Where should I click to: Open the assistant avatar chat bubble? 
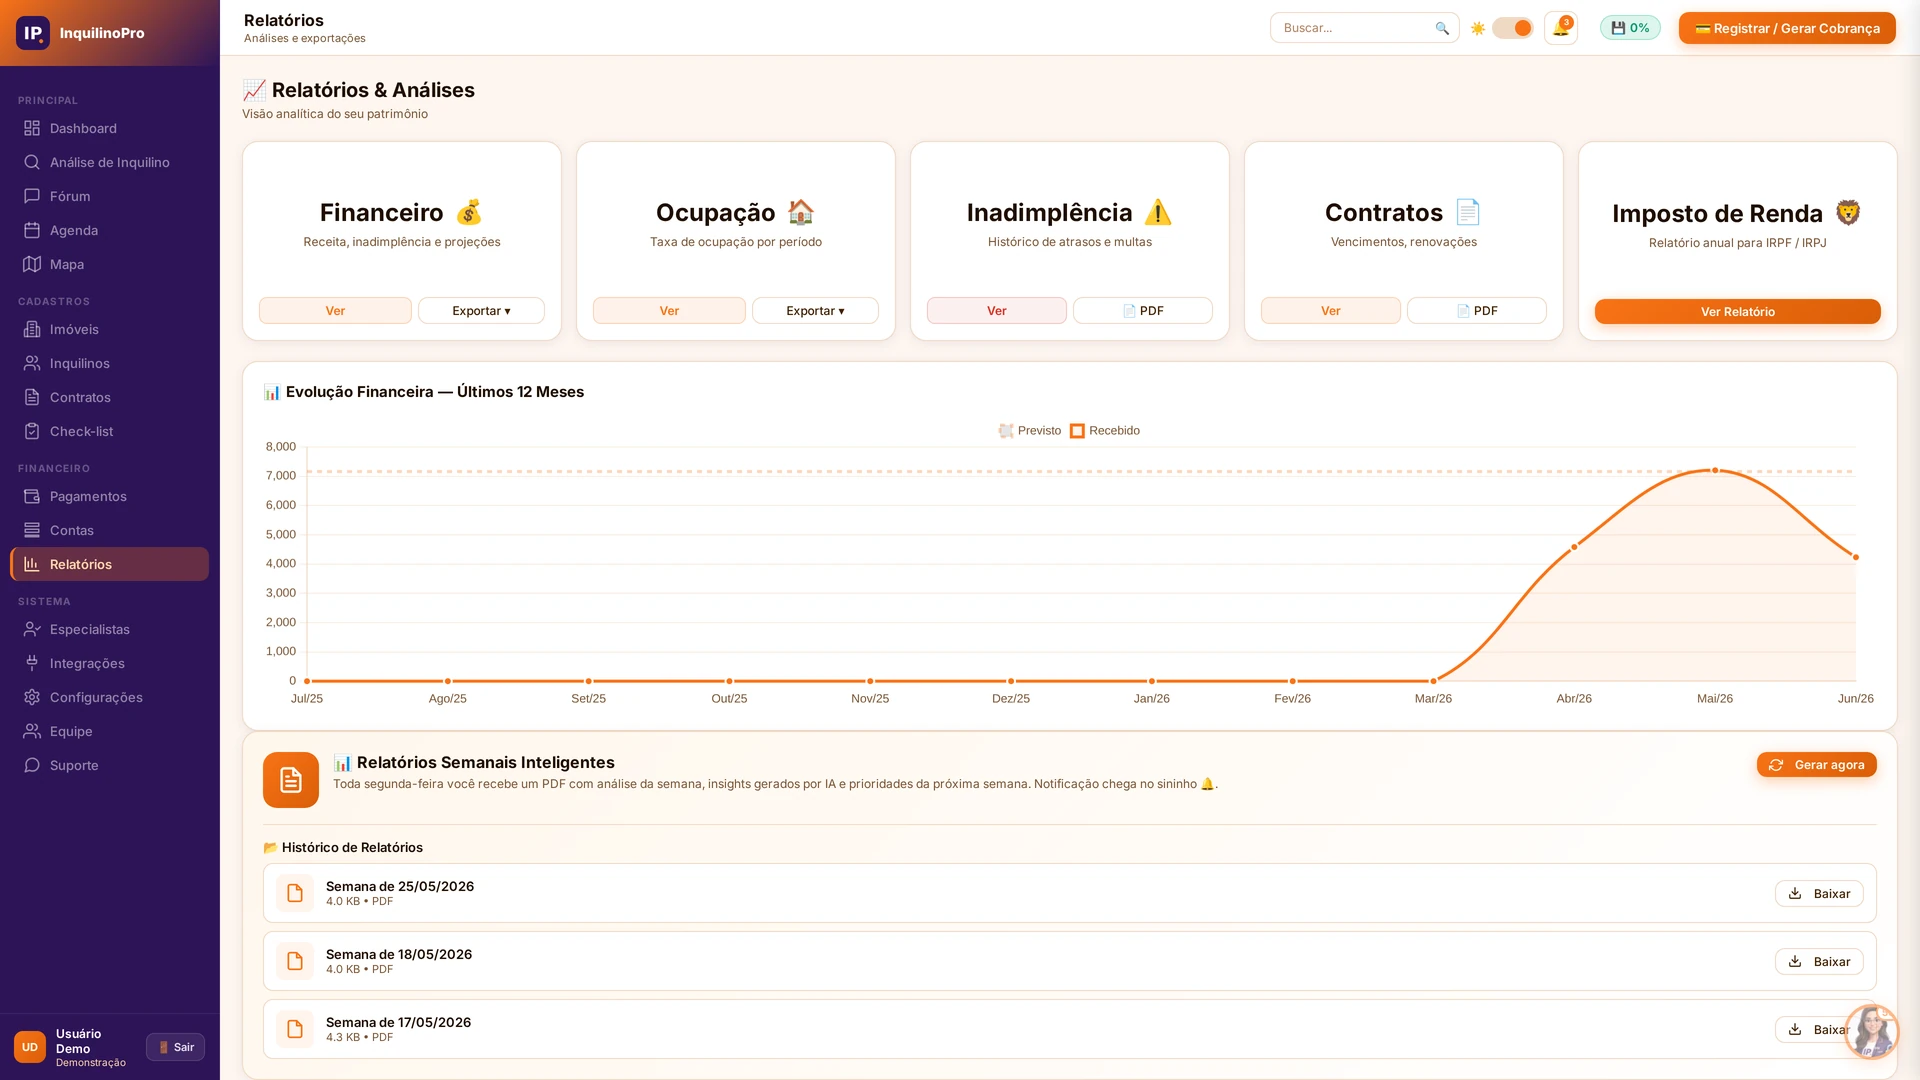[1871, 1031]
